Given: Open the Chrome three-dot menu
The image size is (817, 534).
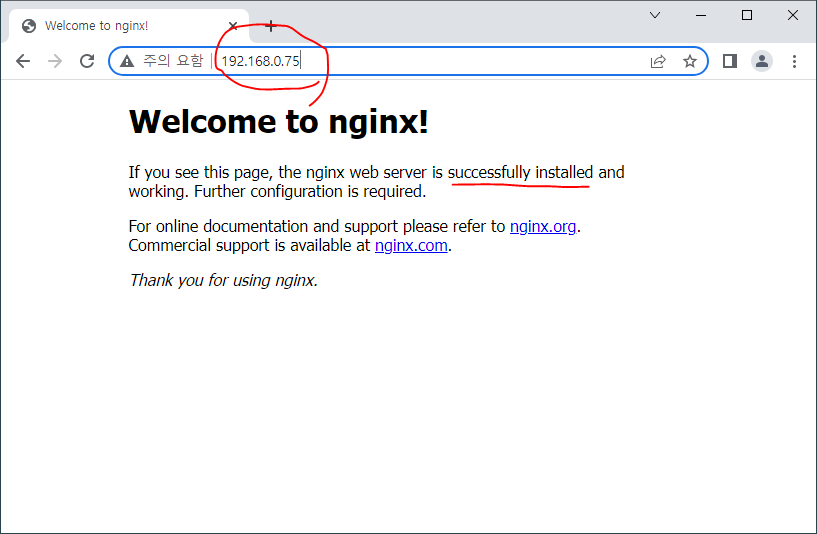Looking at the screenshot, I should pyautogui.click(x=794, y=61).
